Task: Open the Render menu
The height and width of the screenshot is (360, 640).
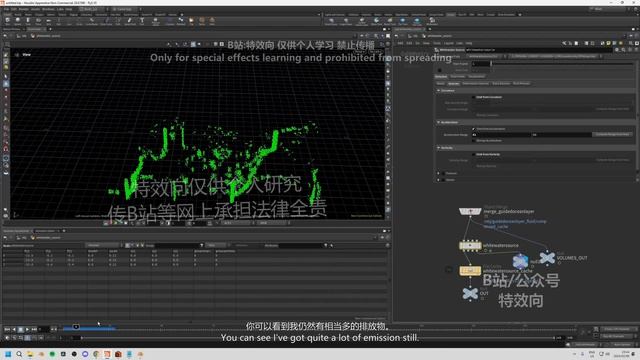Action: [24, 9]
